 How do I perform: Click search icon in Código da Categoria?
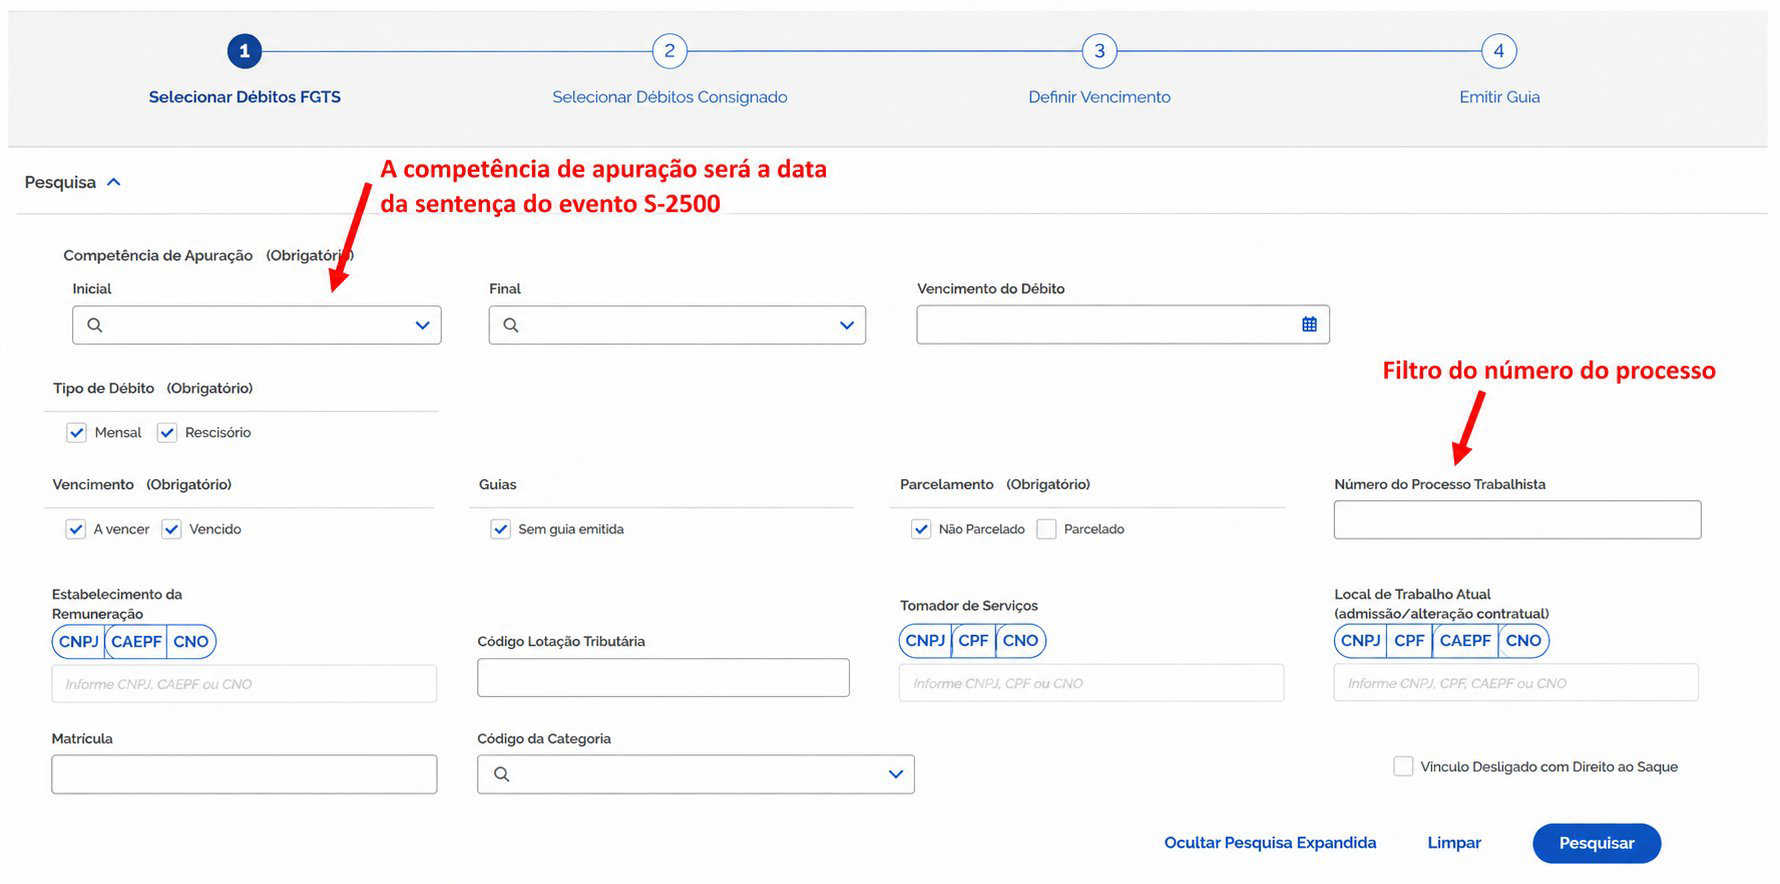(x=502, y=774)
